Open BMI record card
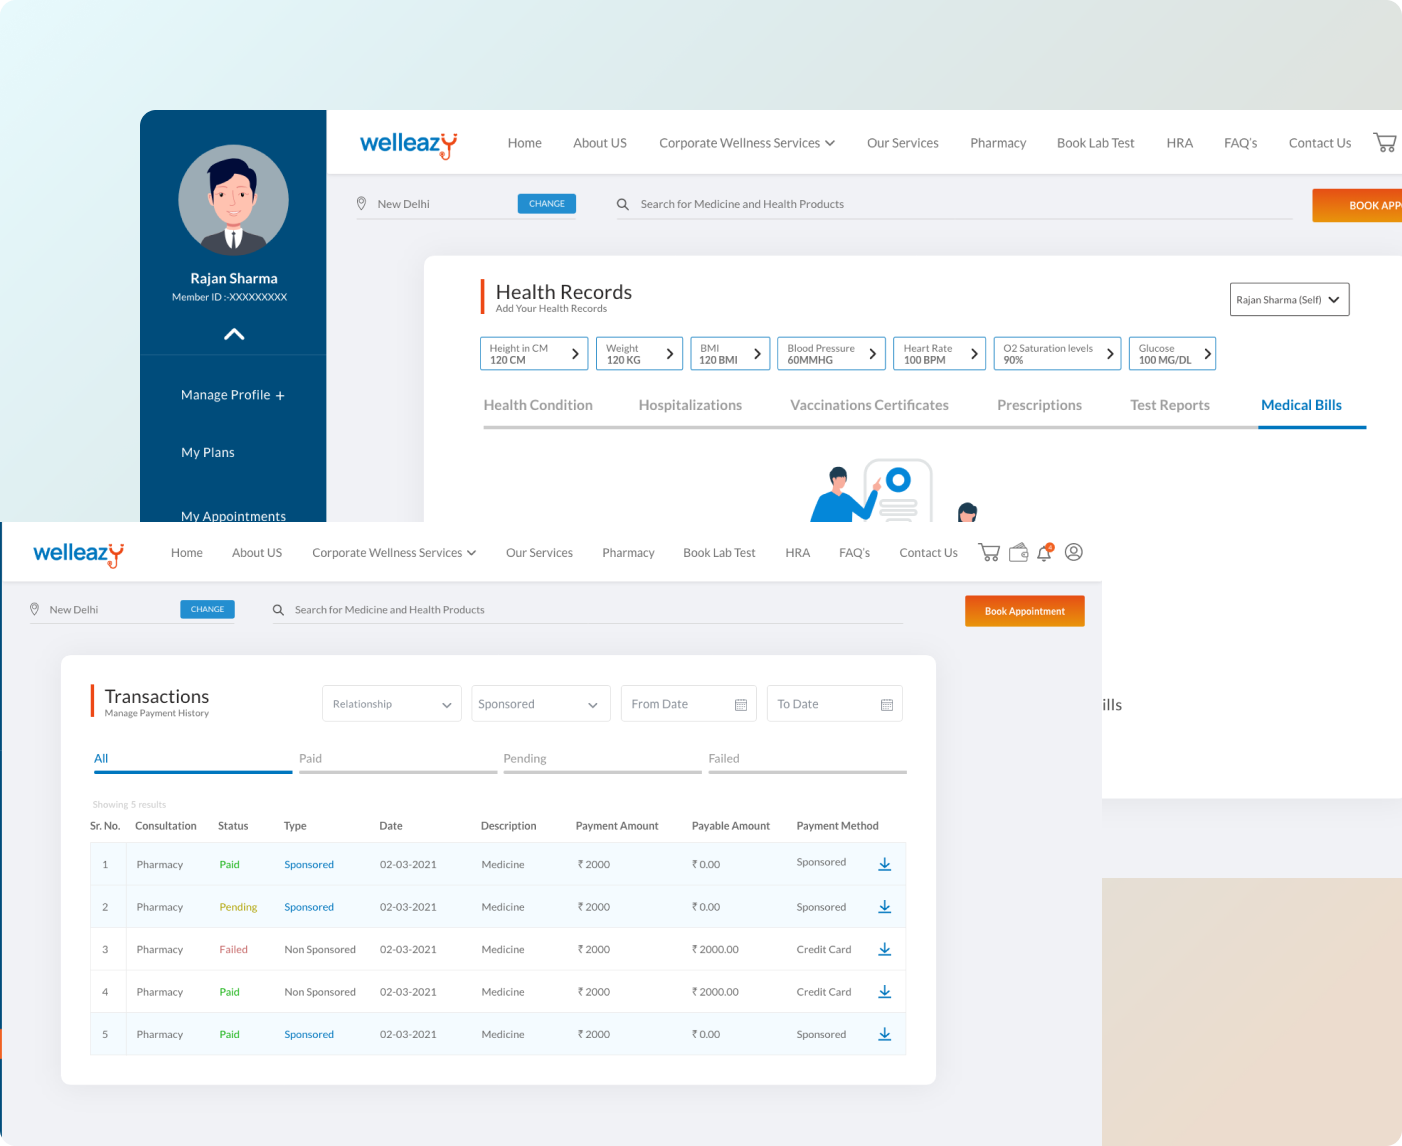The image size is (1402, 1146). [x=730, y=354]
